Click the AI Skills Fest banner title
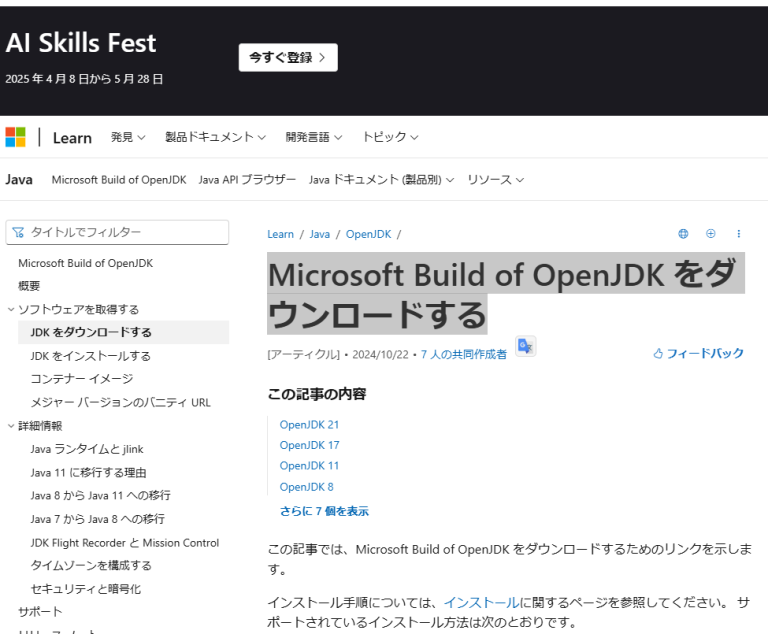This screenshot has height=634, width=768. point(81,43)
